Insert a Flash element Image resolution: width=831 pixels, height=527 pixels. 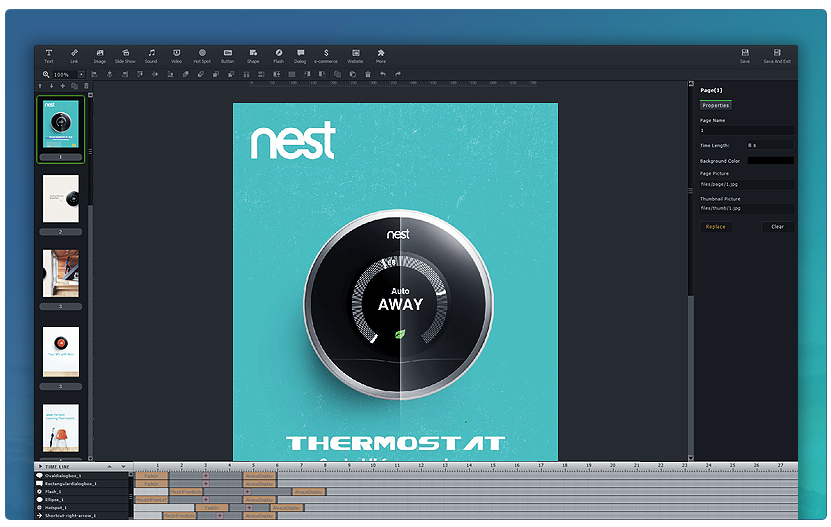click(279, 56)
